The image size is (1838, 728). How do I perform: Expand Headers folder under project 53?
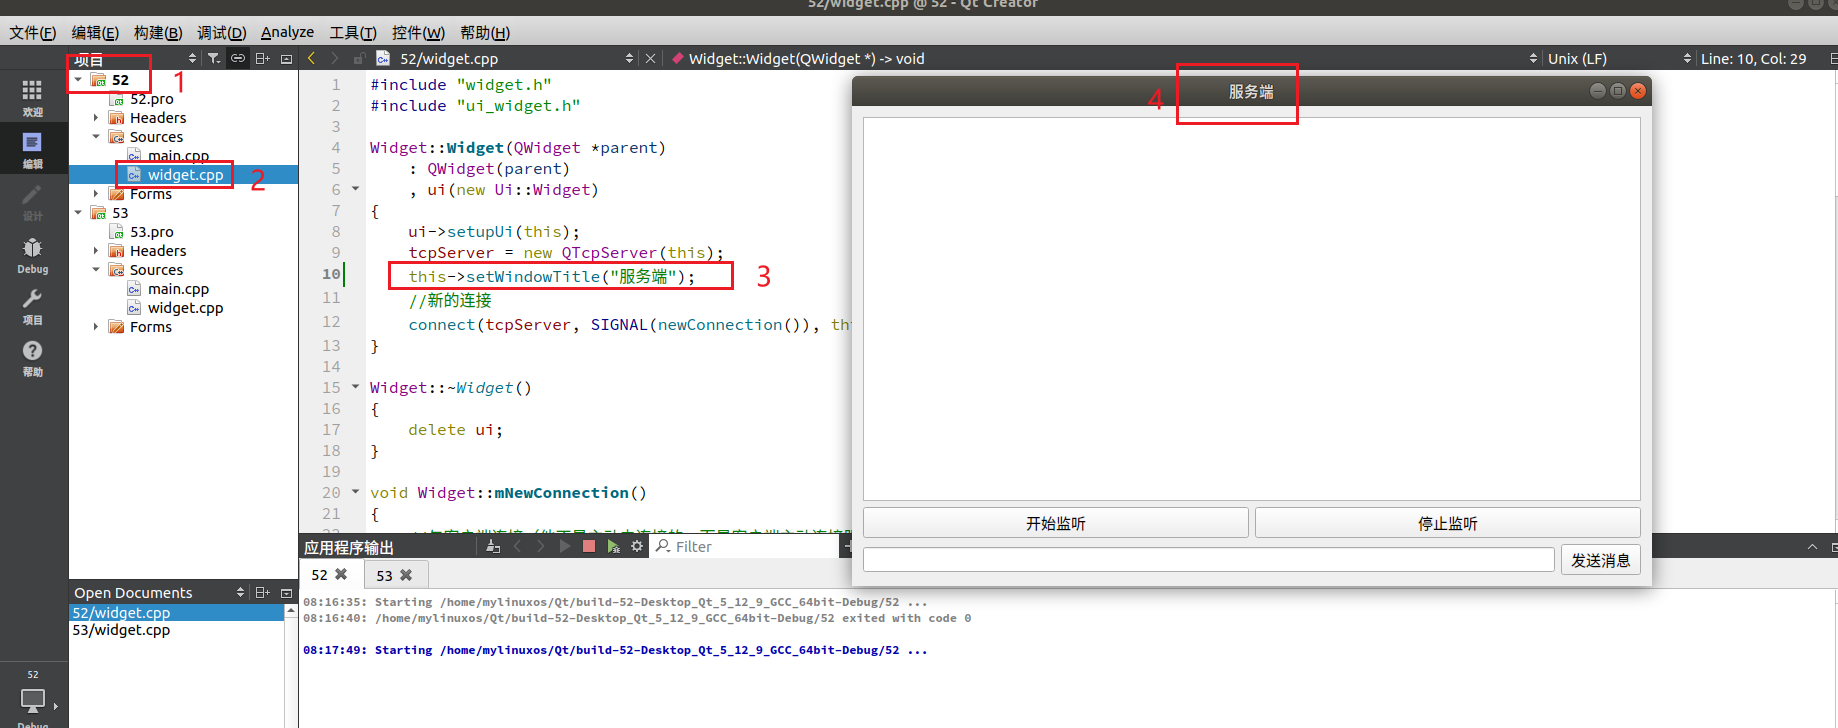coord(96,250)
